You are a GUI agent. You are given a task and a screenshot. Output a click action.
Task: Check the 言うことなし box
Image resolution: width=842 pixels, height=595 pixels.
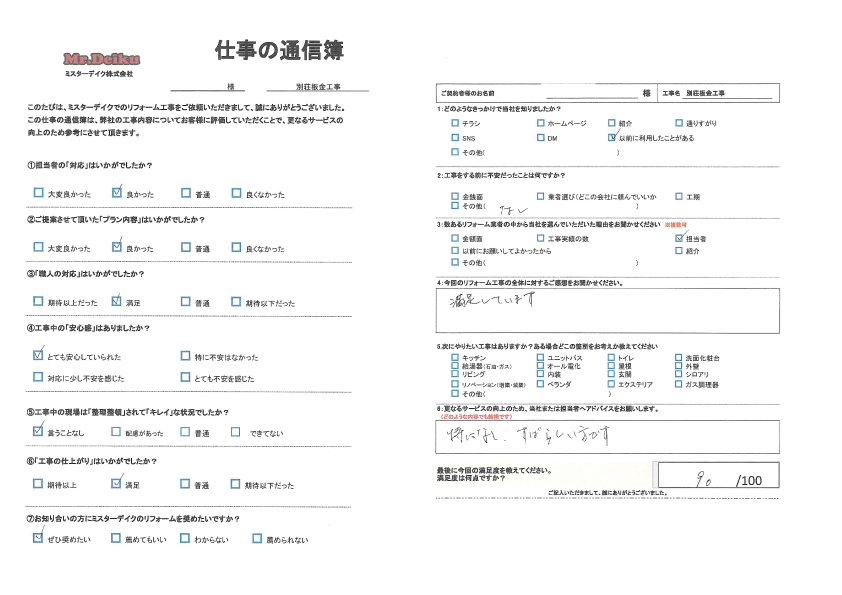click(38, 431)
